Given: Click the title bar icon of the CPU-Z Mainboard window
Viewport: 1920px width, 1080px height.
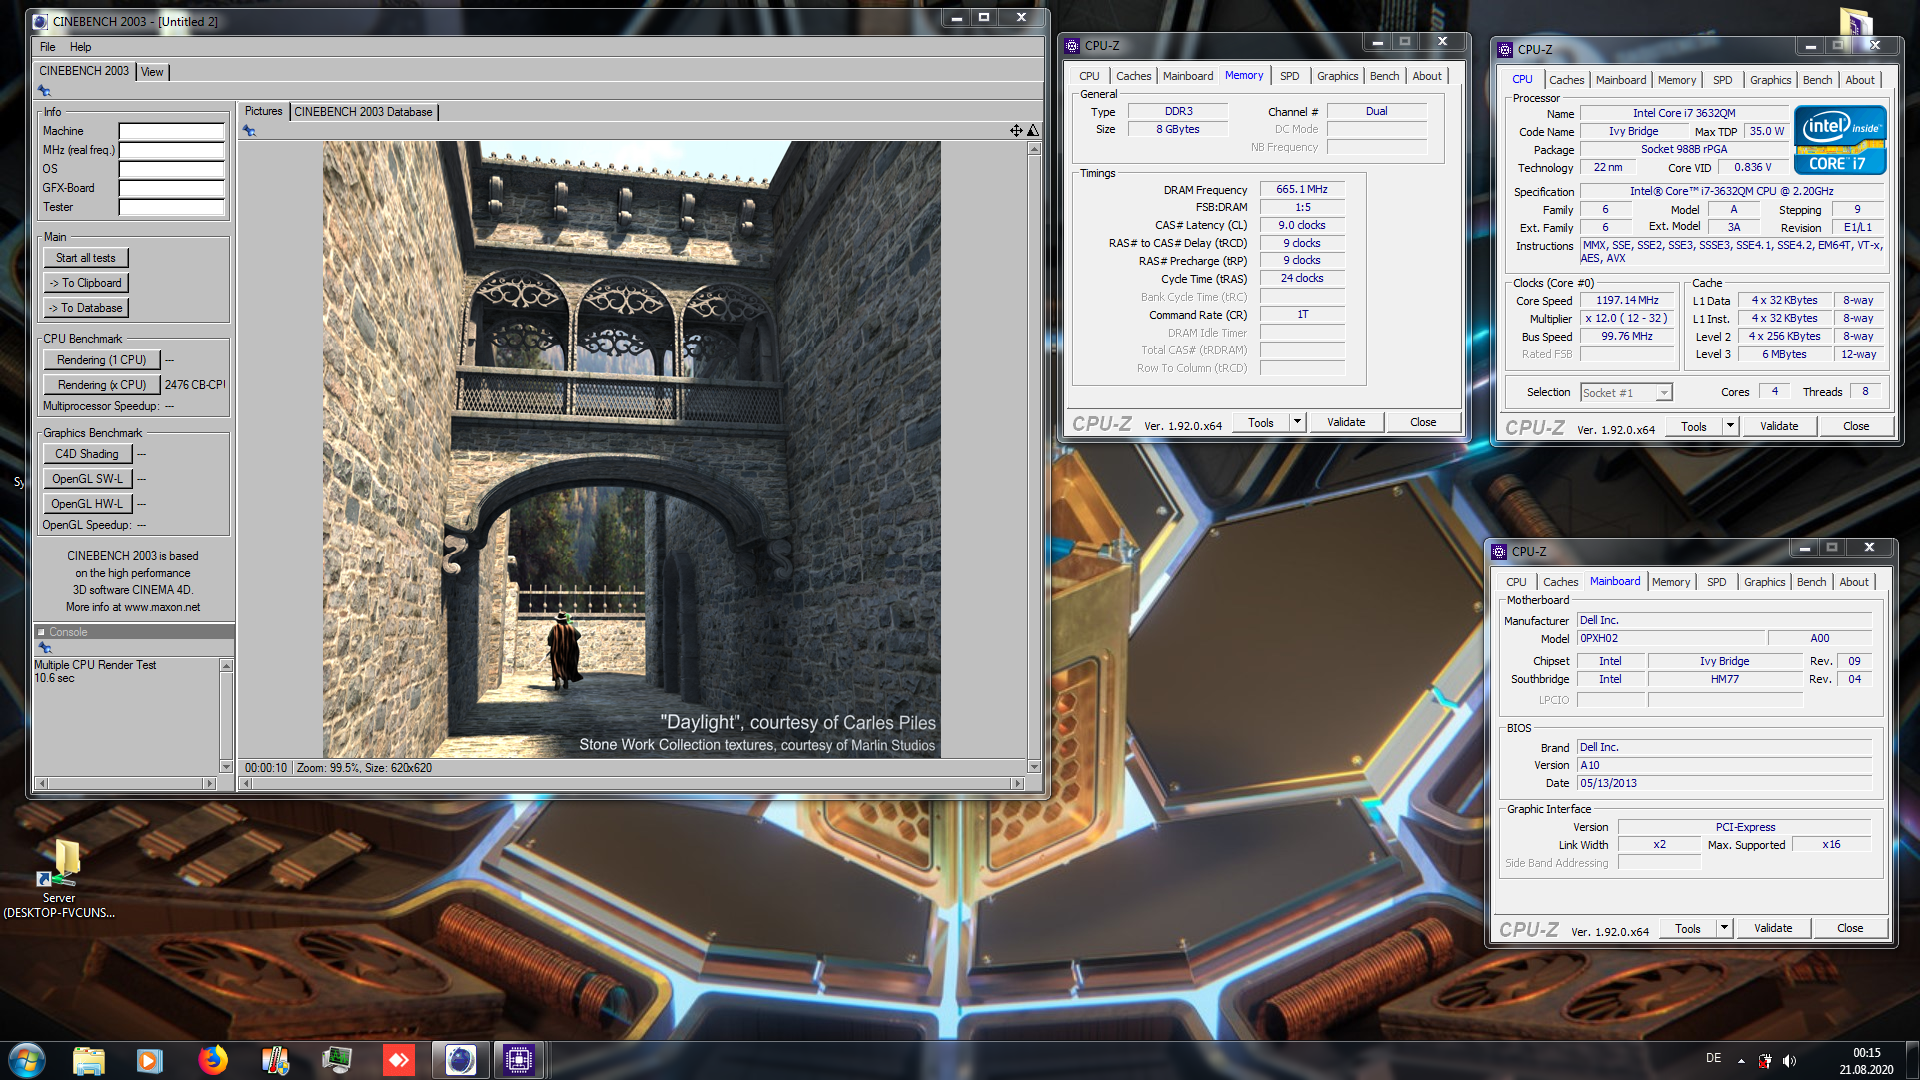Looking at the screenshot, I should pos(1499,552).
